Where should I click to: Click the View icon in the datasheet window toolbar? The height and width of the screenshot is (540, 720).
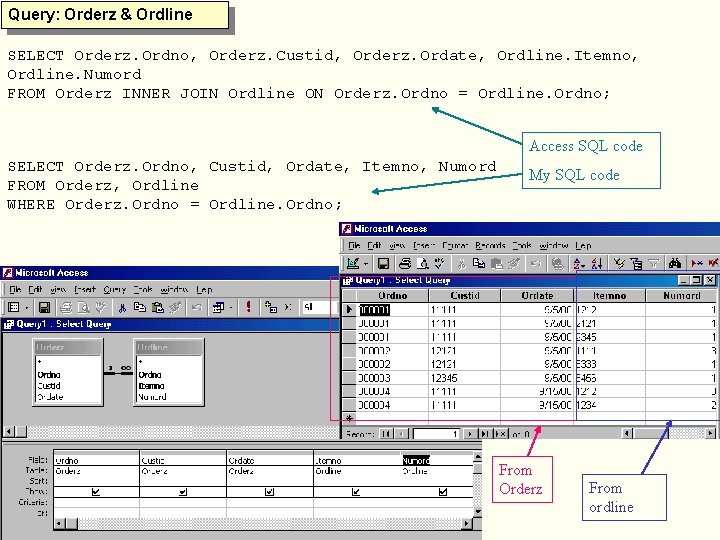coord(353,263)
